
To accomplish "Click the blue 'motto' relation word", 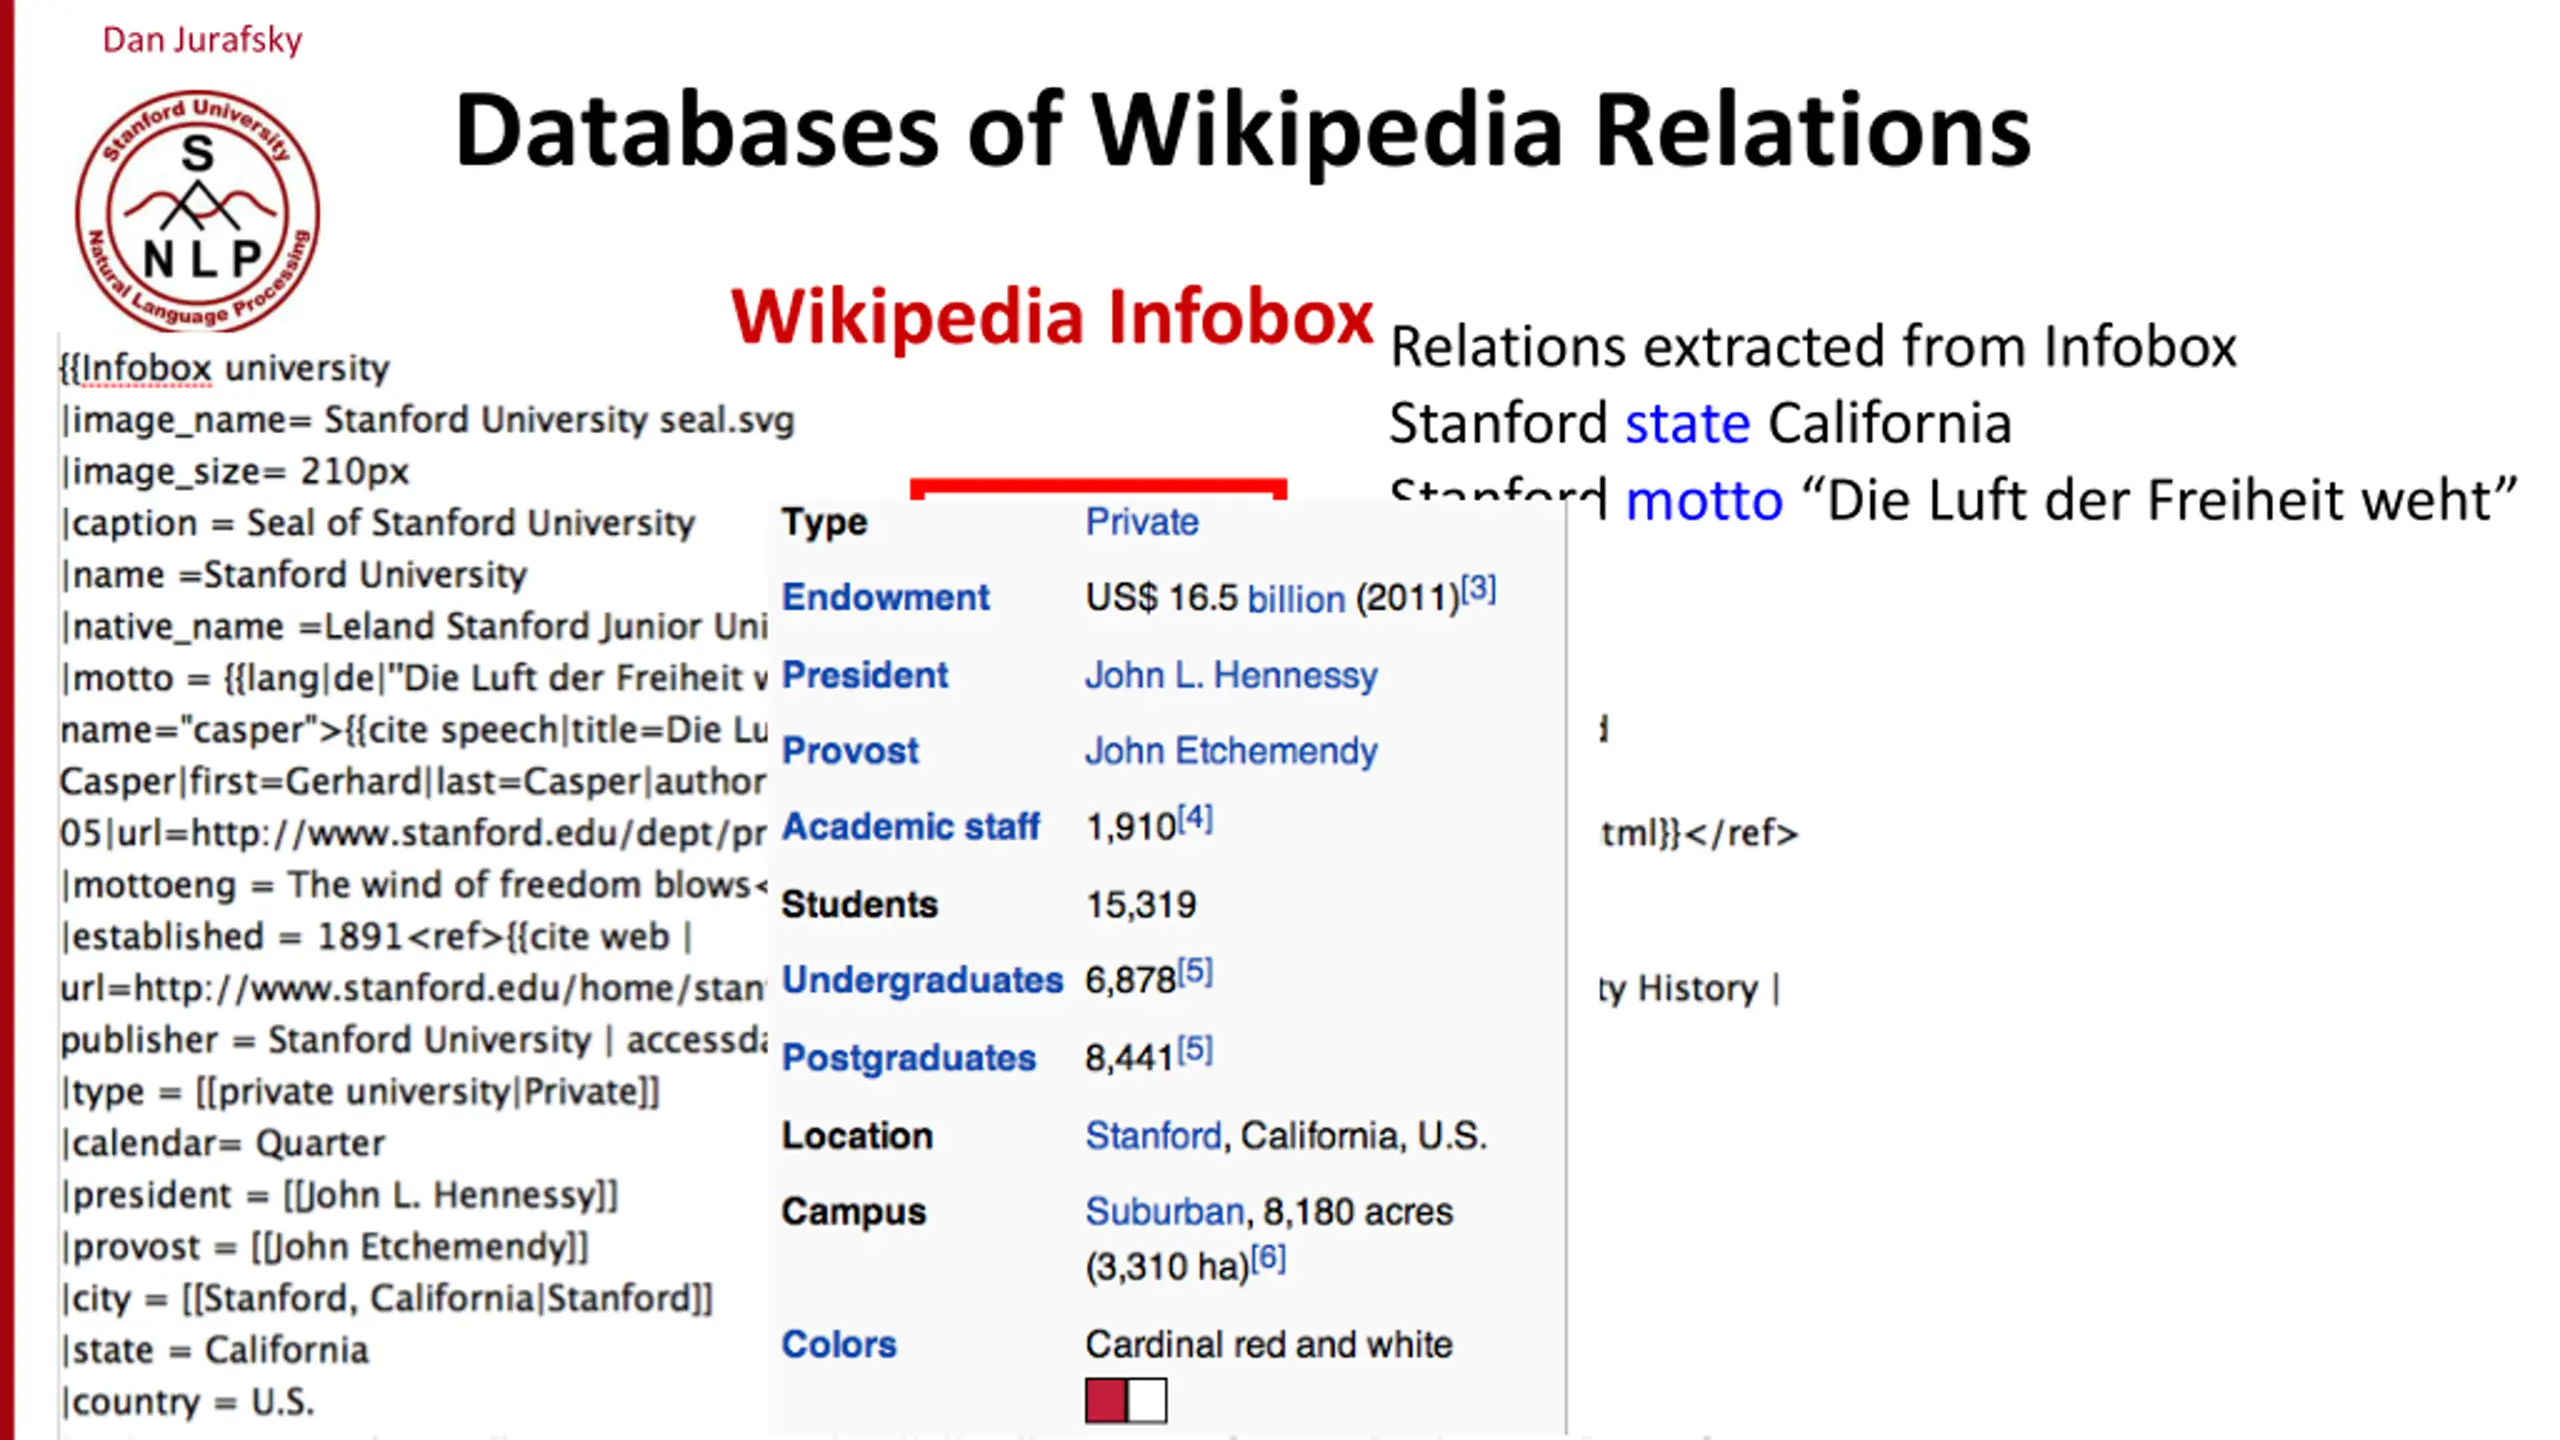I will pos(1704,501).
